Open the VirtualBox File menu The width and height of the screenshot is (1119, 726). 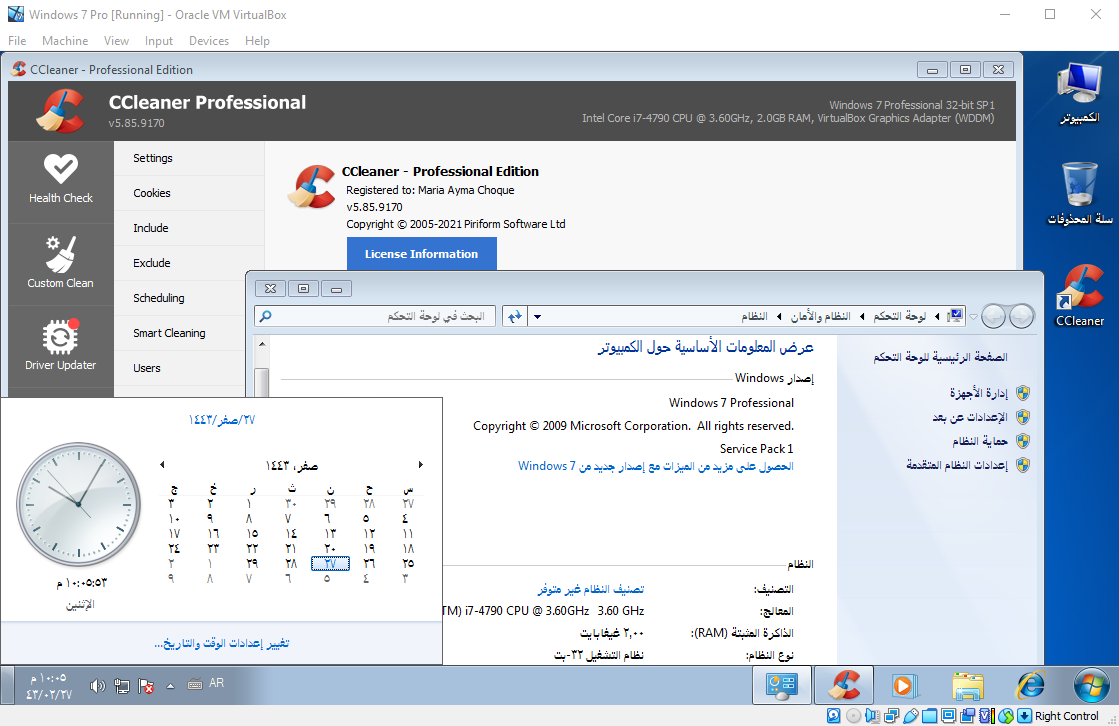tap(17, 41)
